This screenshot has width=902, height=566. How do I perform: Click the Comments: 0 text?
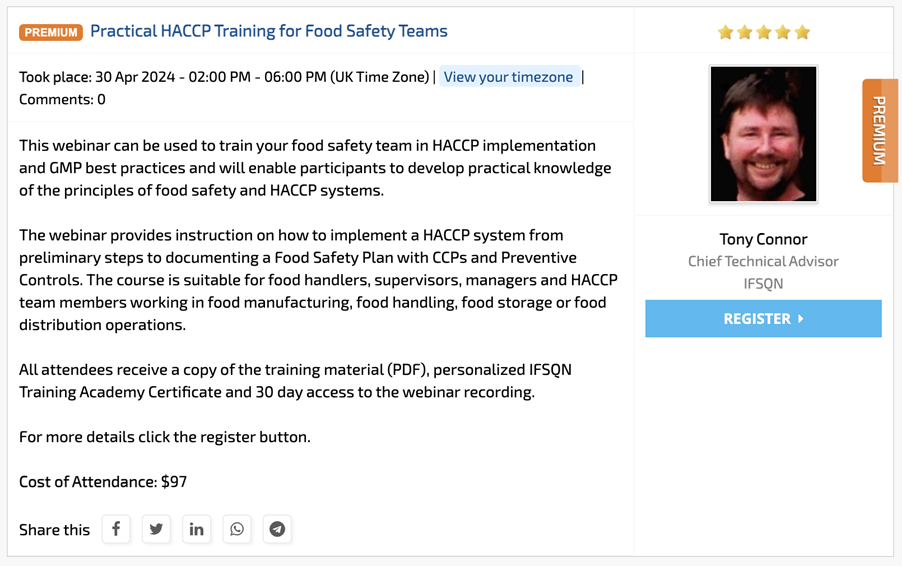coord(62,100)
